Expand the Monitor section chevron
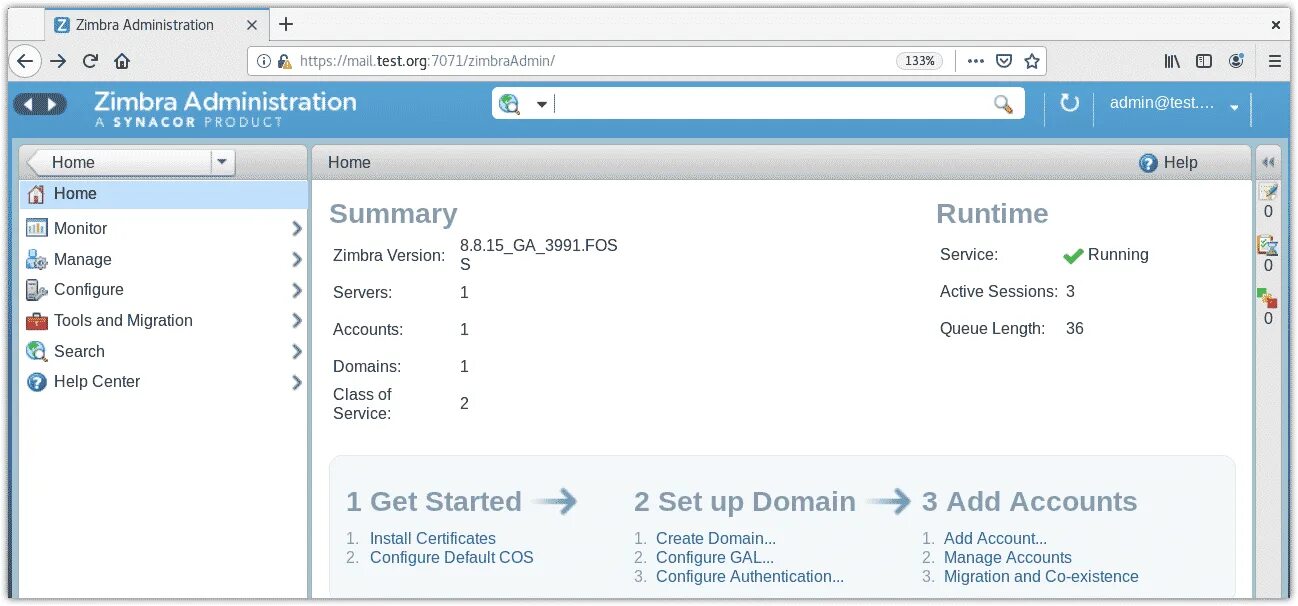 tap(296, 229)
